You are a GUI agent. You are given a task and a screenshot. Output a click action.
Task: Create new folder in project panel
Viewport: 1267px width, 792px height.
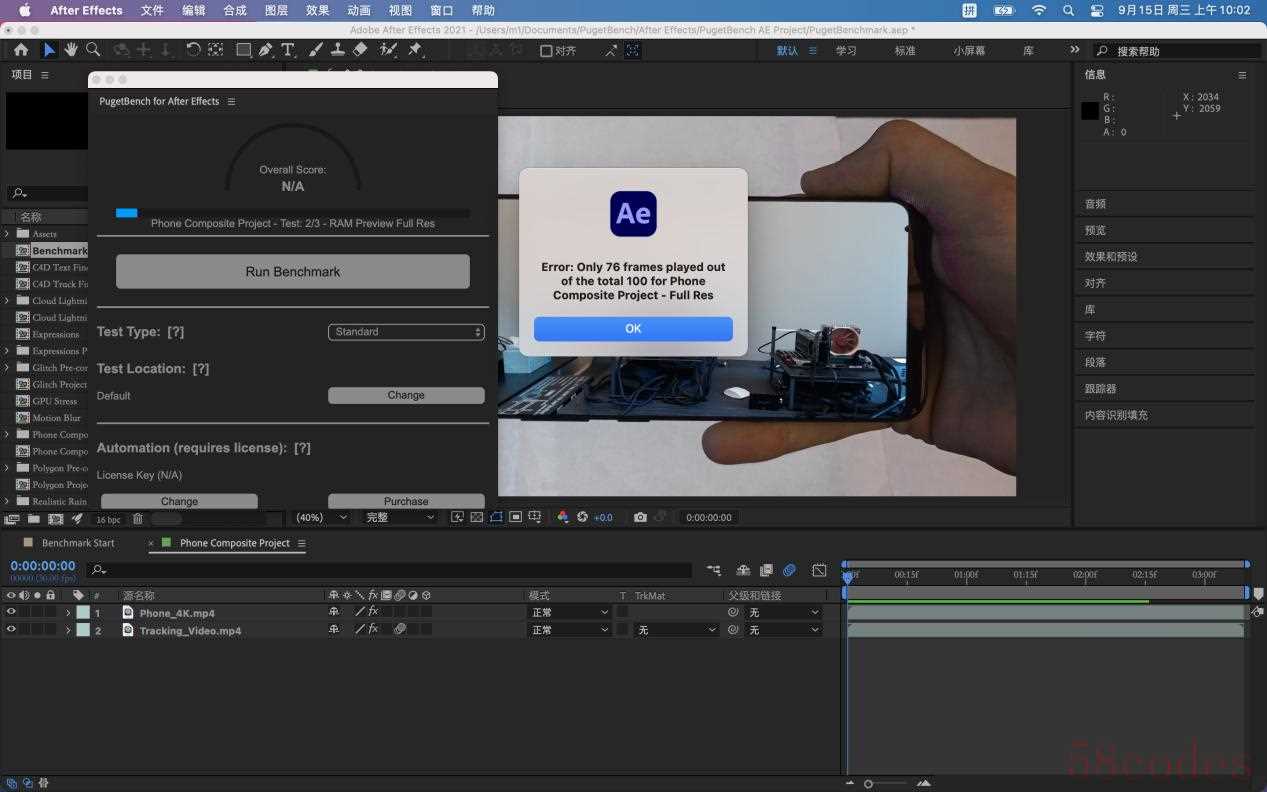click(34, 519)
